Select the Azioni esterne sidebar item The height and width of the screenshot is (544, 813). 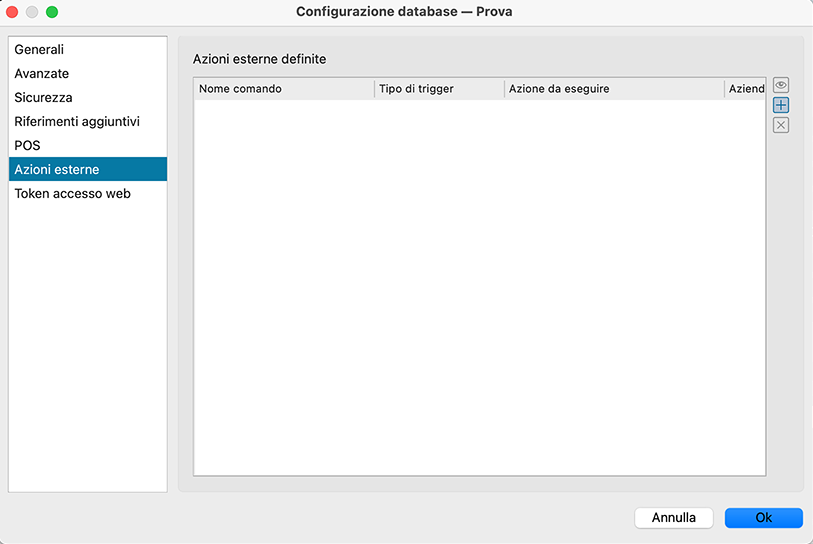(x=57, y=169)
